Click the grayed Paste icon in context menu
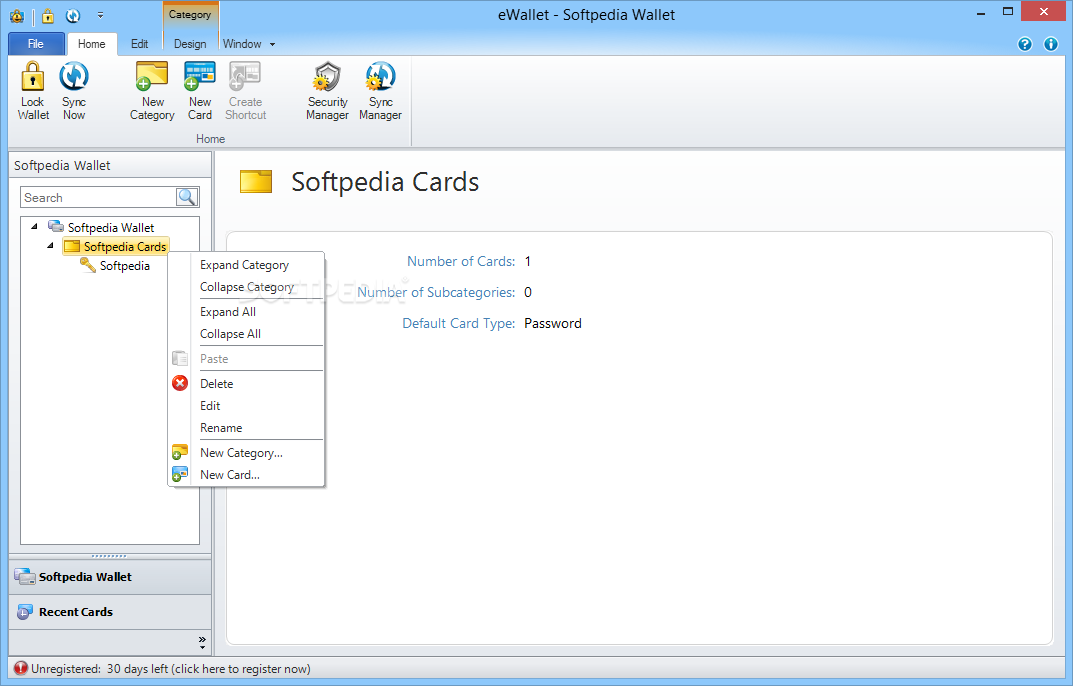Image resolution: width=1073 pixels, height=686 pixels. [180, 358]
